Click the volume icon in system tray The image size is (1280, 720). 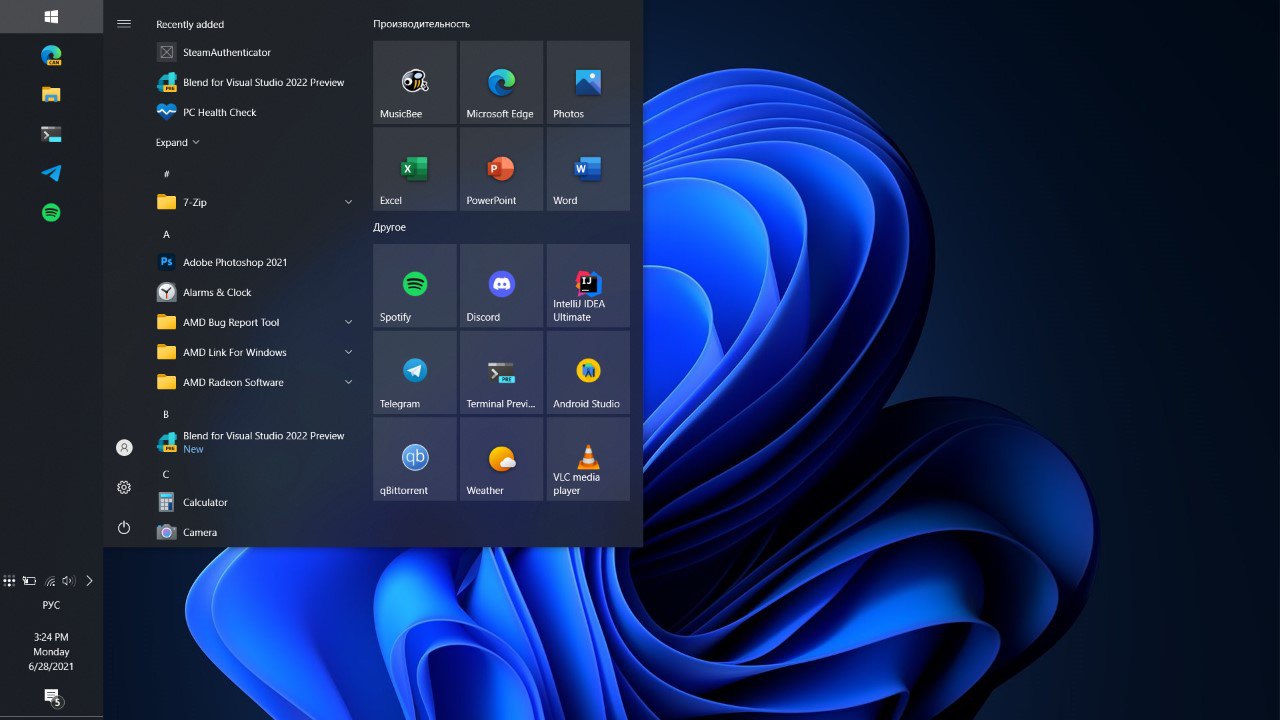click(x=68, y=581)
